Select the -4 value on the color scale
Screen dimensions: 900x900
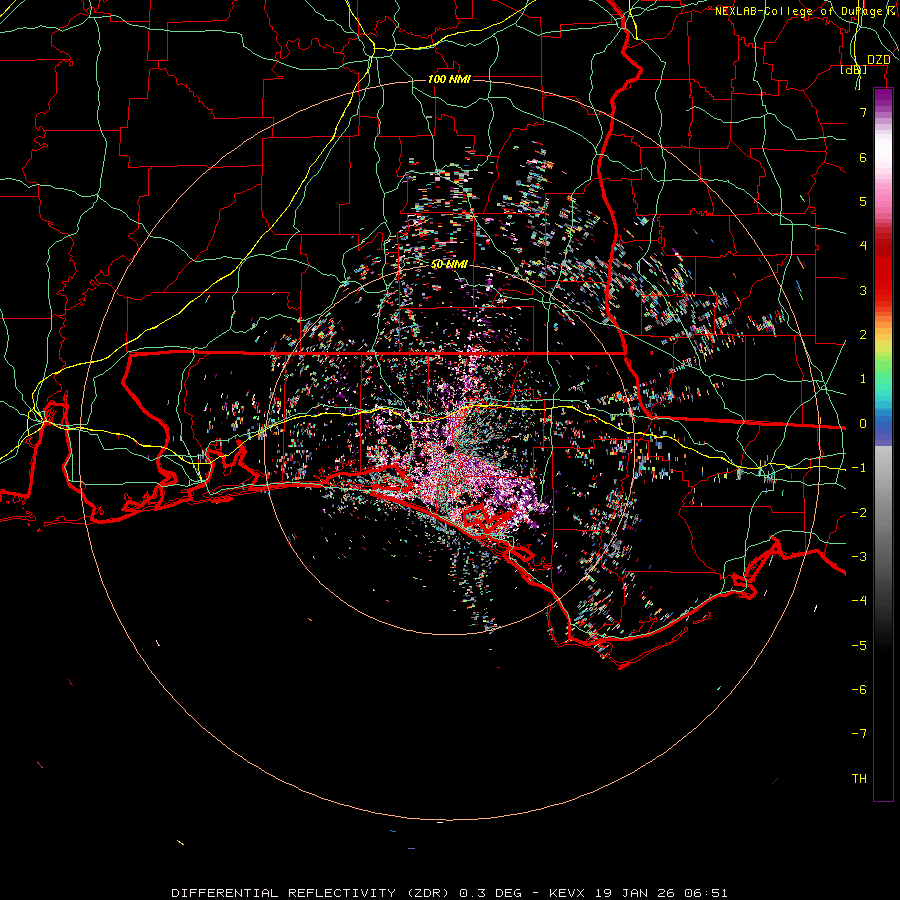pos(859,601)
